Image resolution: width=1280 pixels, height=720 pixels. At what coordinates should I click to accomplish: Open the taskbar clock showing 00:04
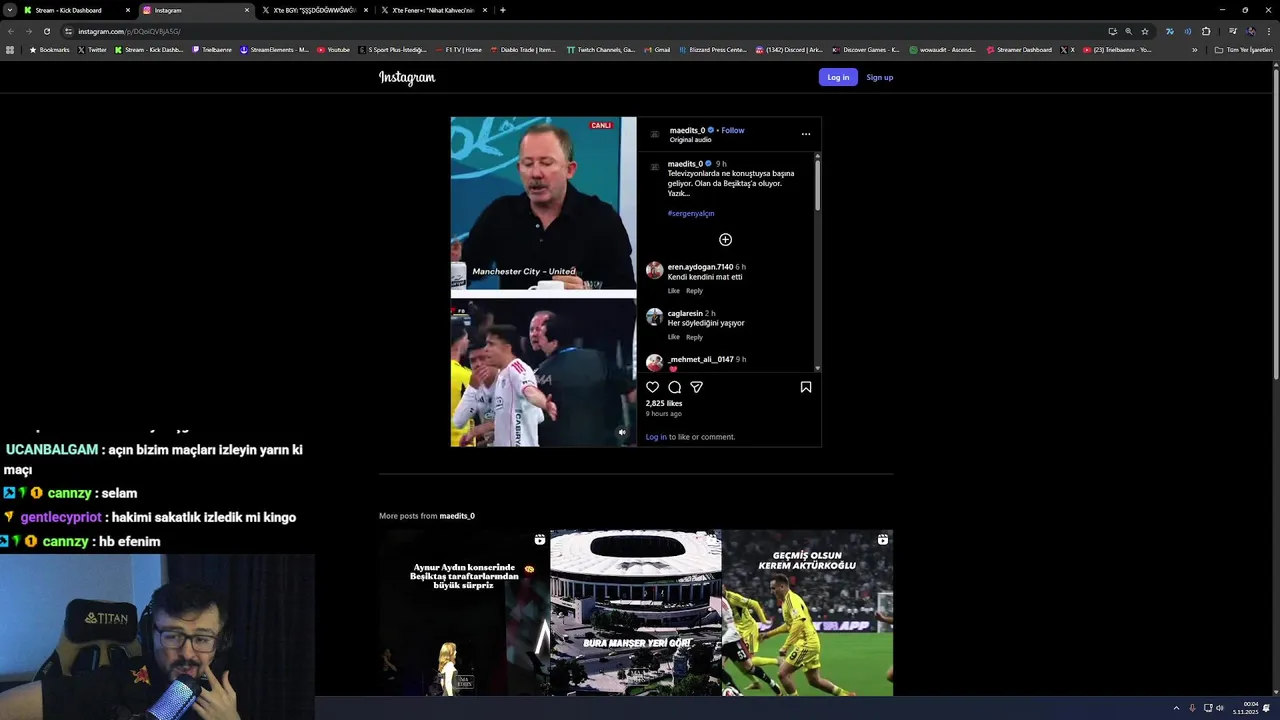[1245, 708]
